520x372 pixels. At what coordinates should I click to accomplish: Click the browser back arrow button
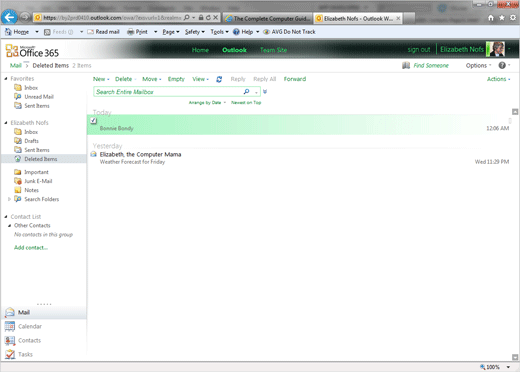pos(9,17)
